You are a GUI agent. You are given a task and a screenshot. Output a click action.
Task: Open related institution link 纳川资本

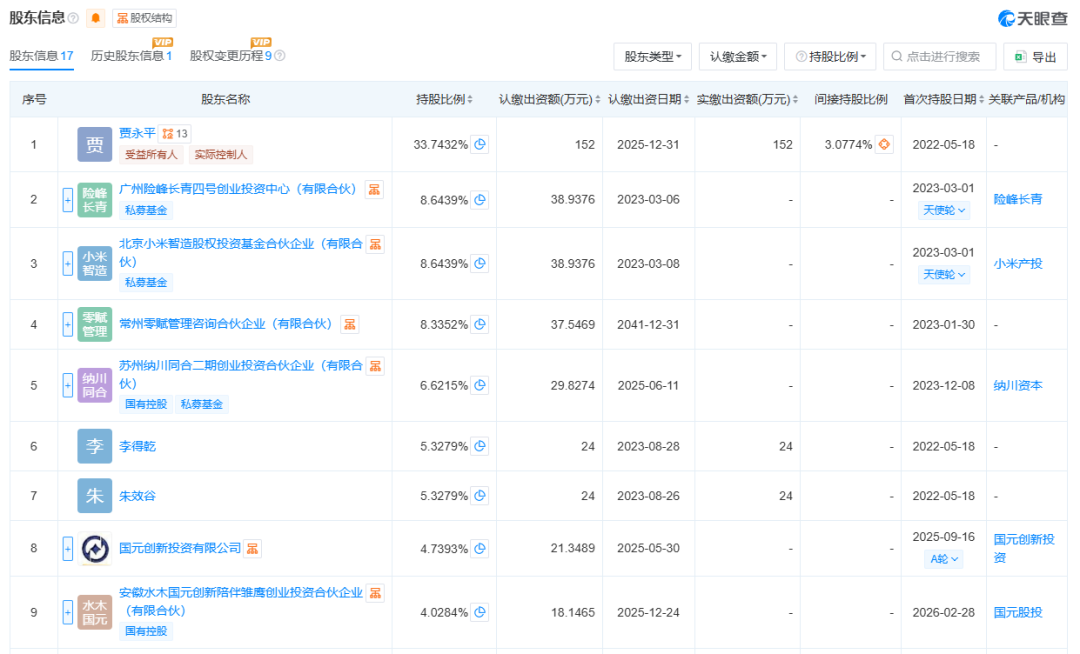[1018, 386]
